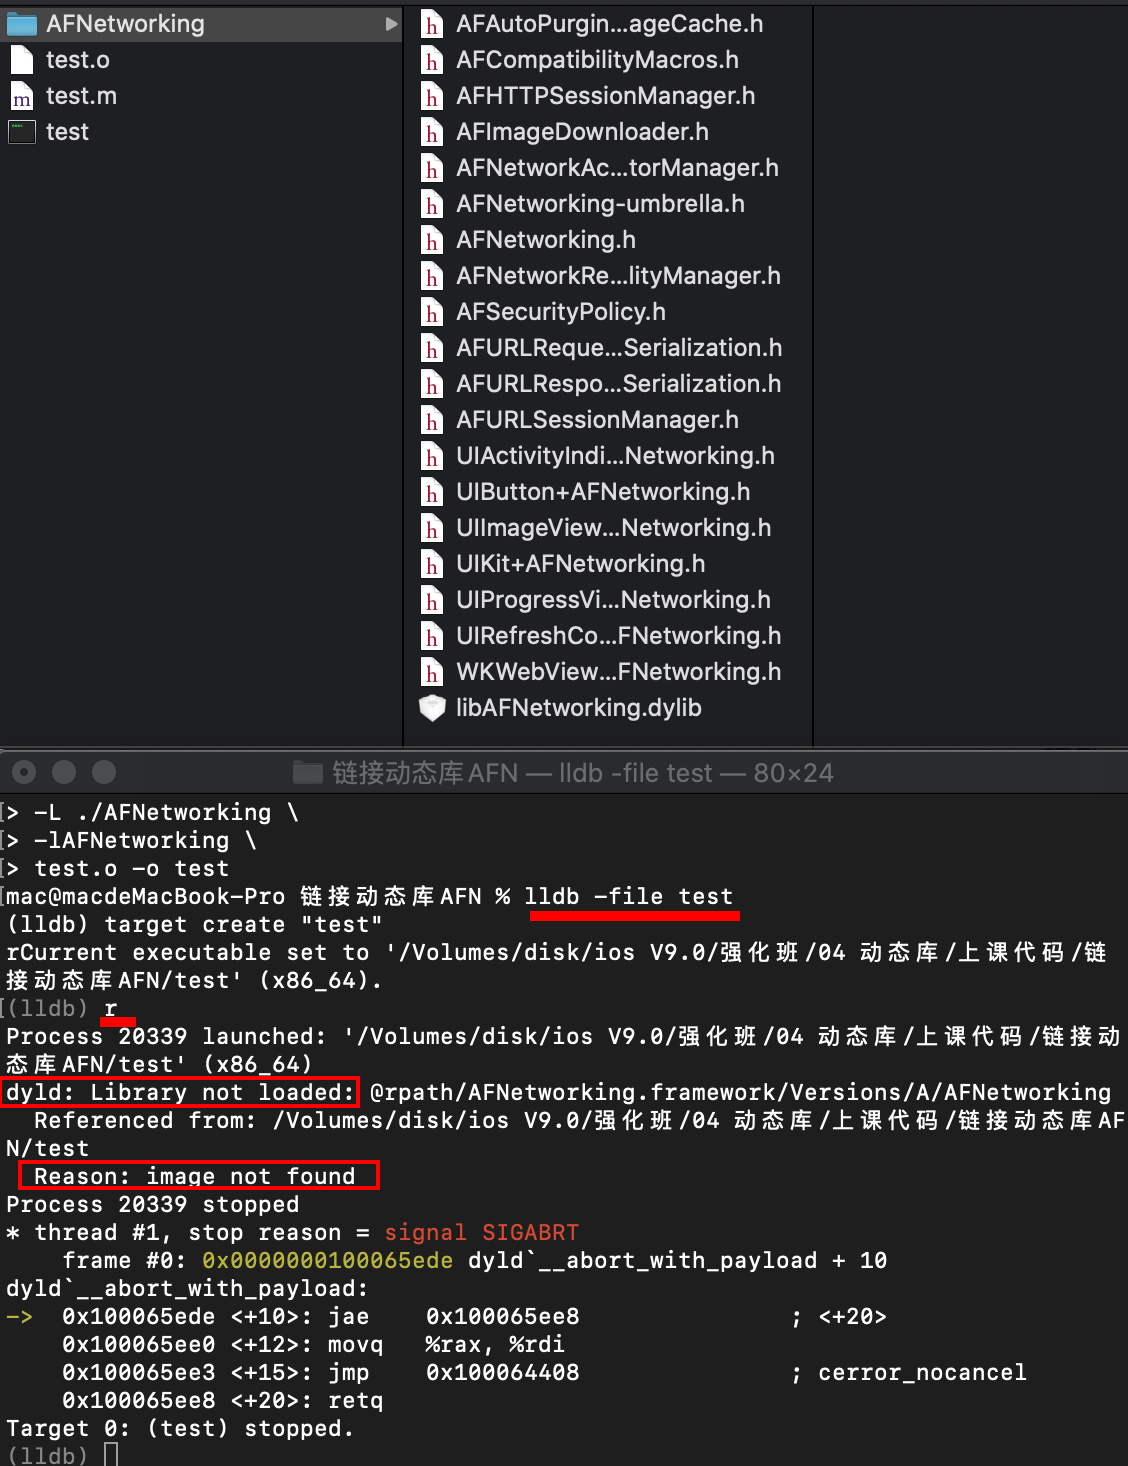Click 'dyld: Library not loaded:' error text
Image resolution: width=1128 pixels, height=1466 pixels.
pos(180,1092)
